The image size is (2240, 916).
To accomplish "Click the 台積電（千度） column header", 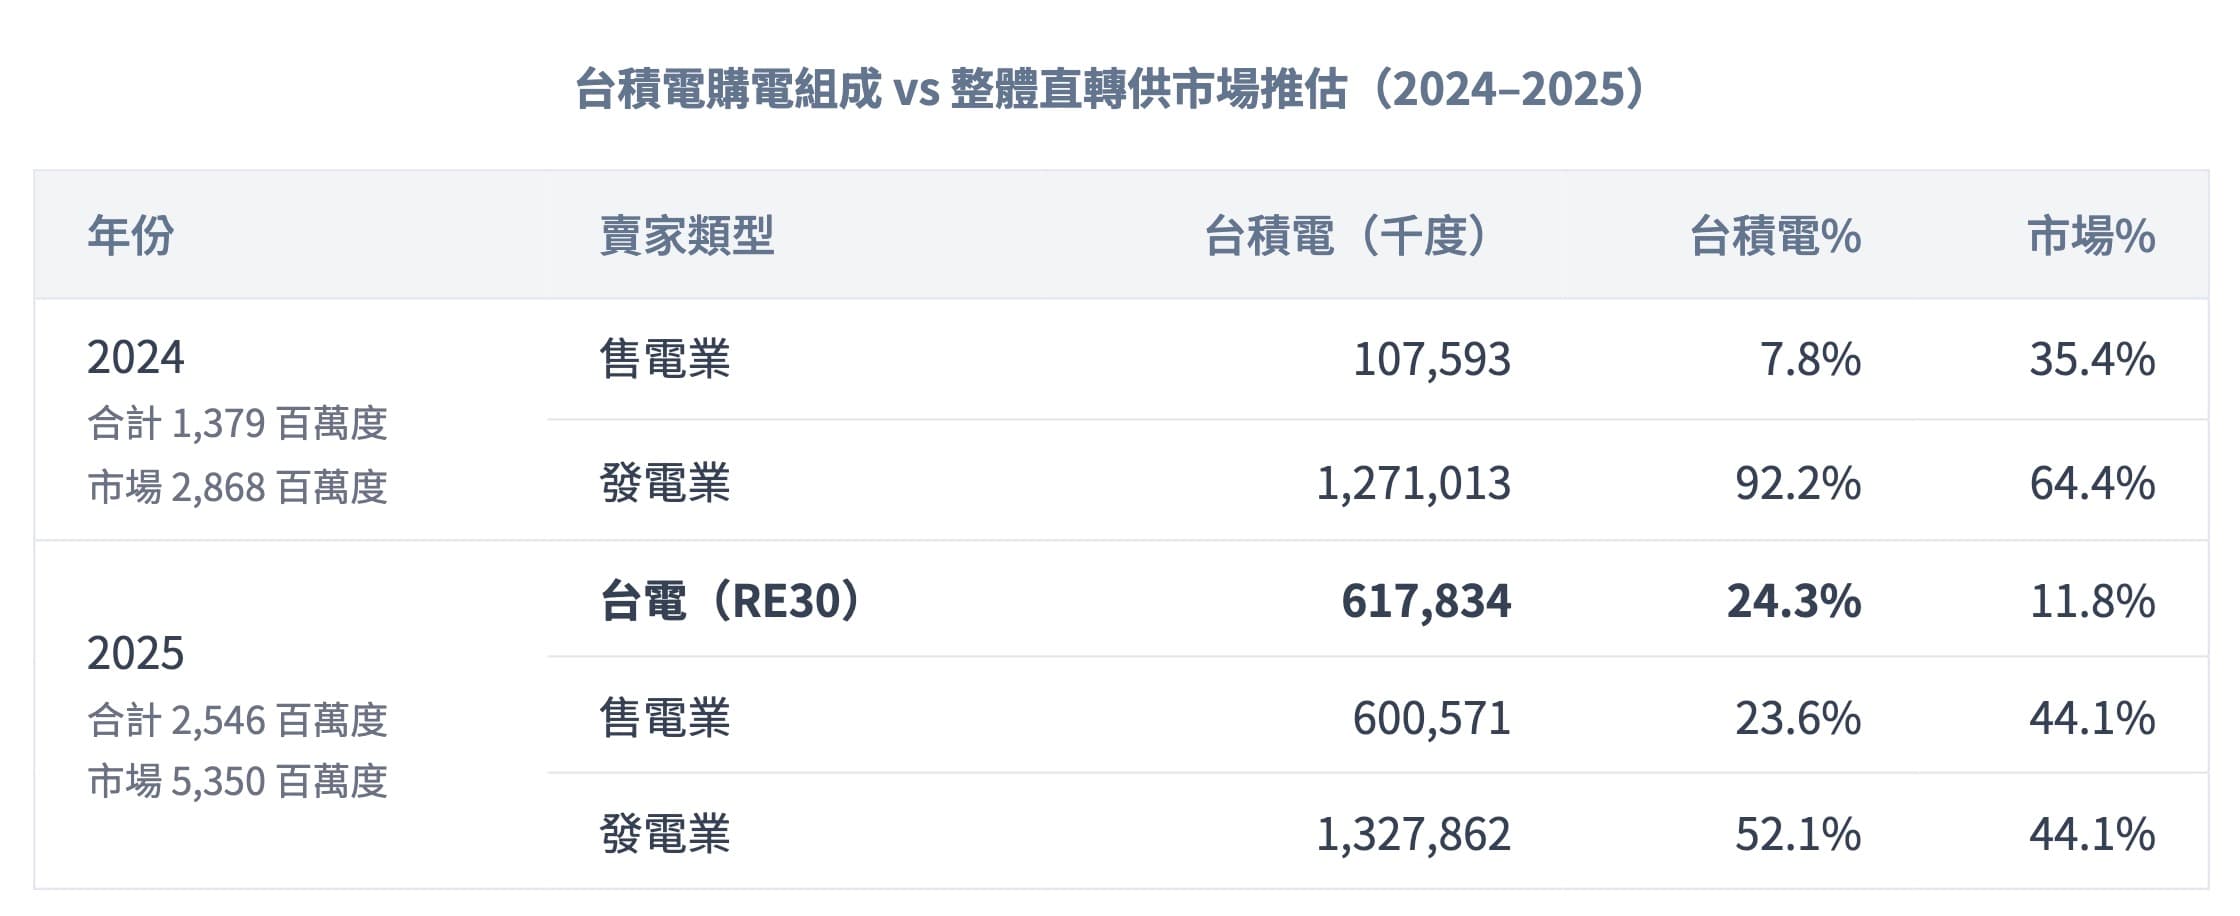I will (1347, 236).
